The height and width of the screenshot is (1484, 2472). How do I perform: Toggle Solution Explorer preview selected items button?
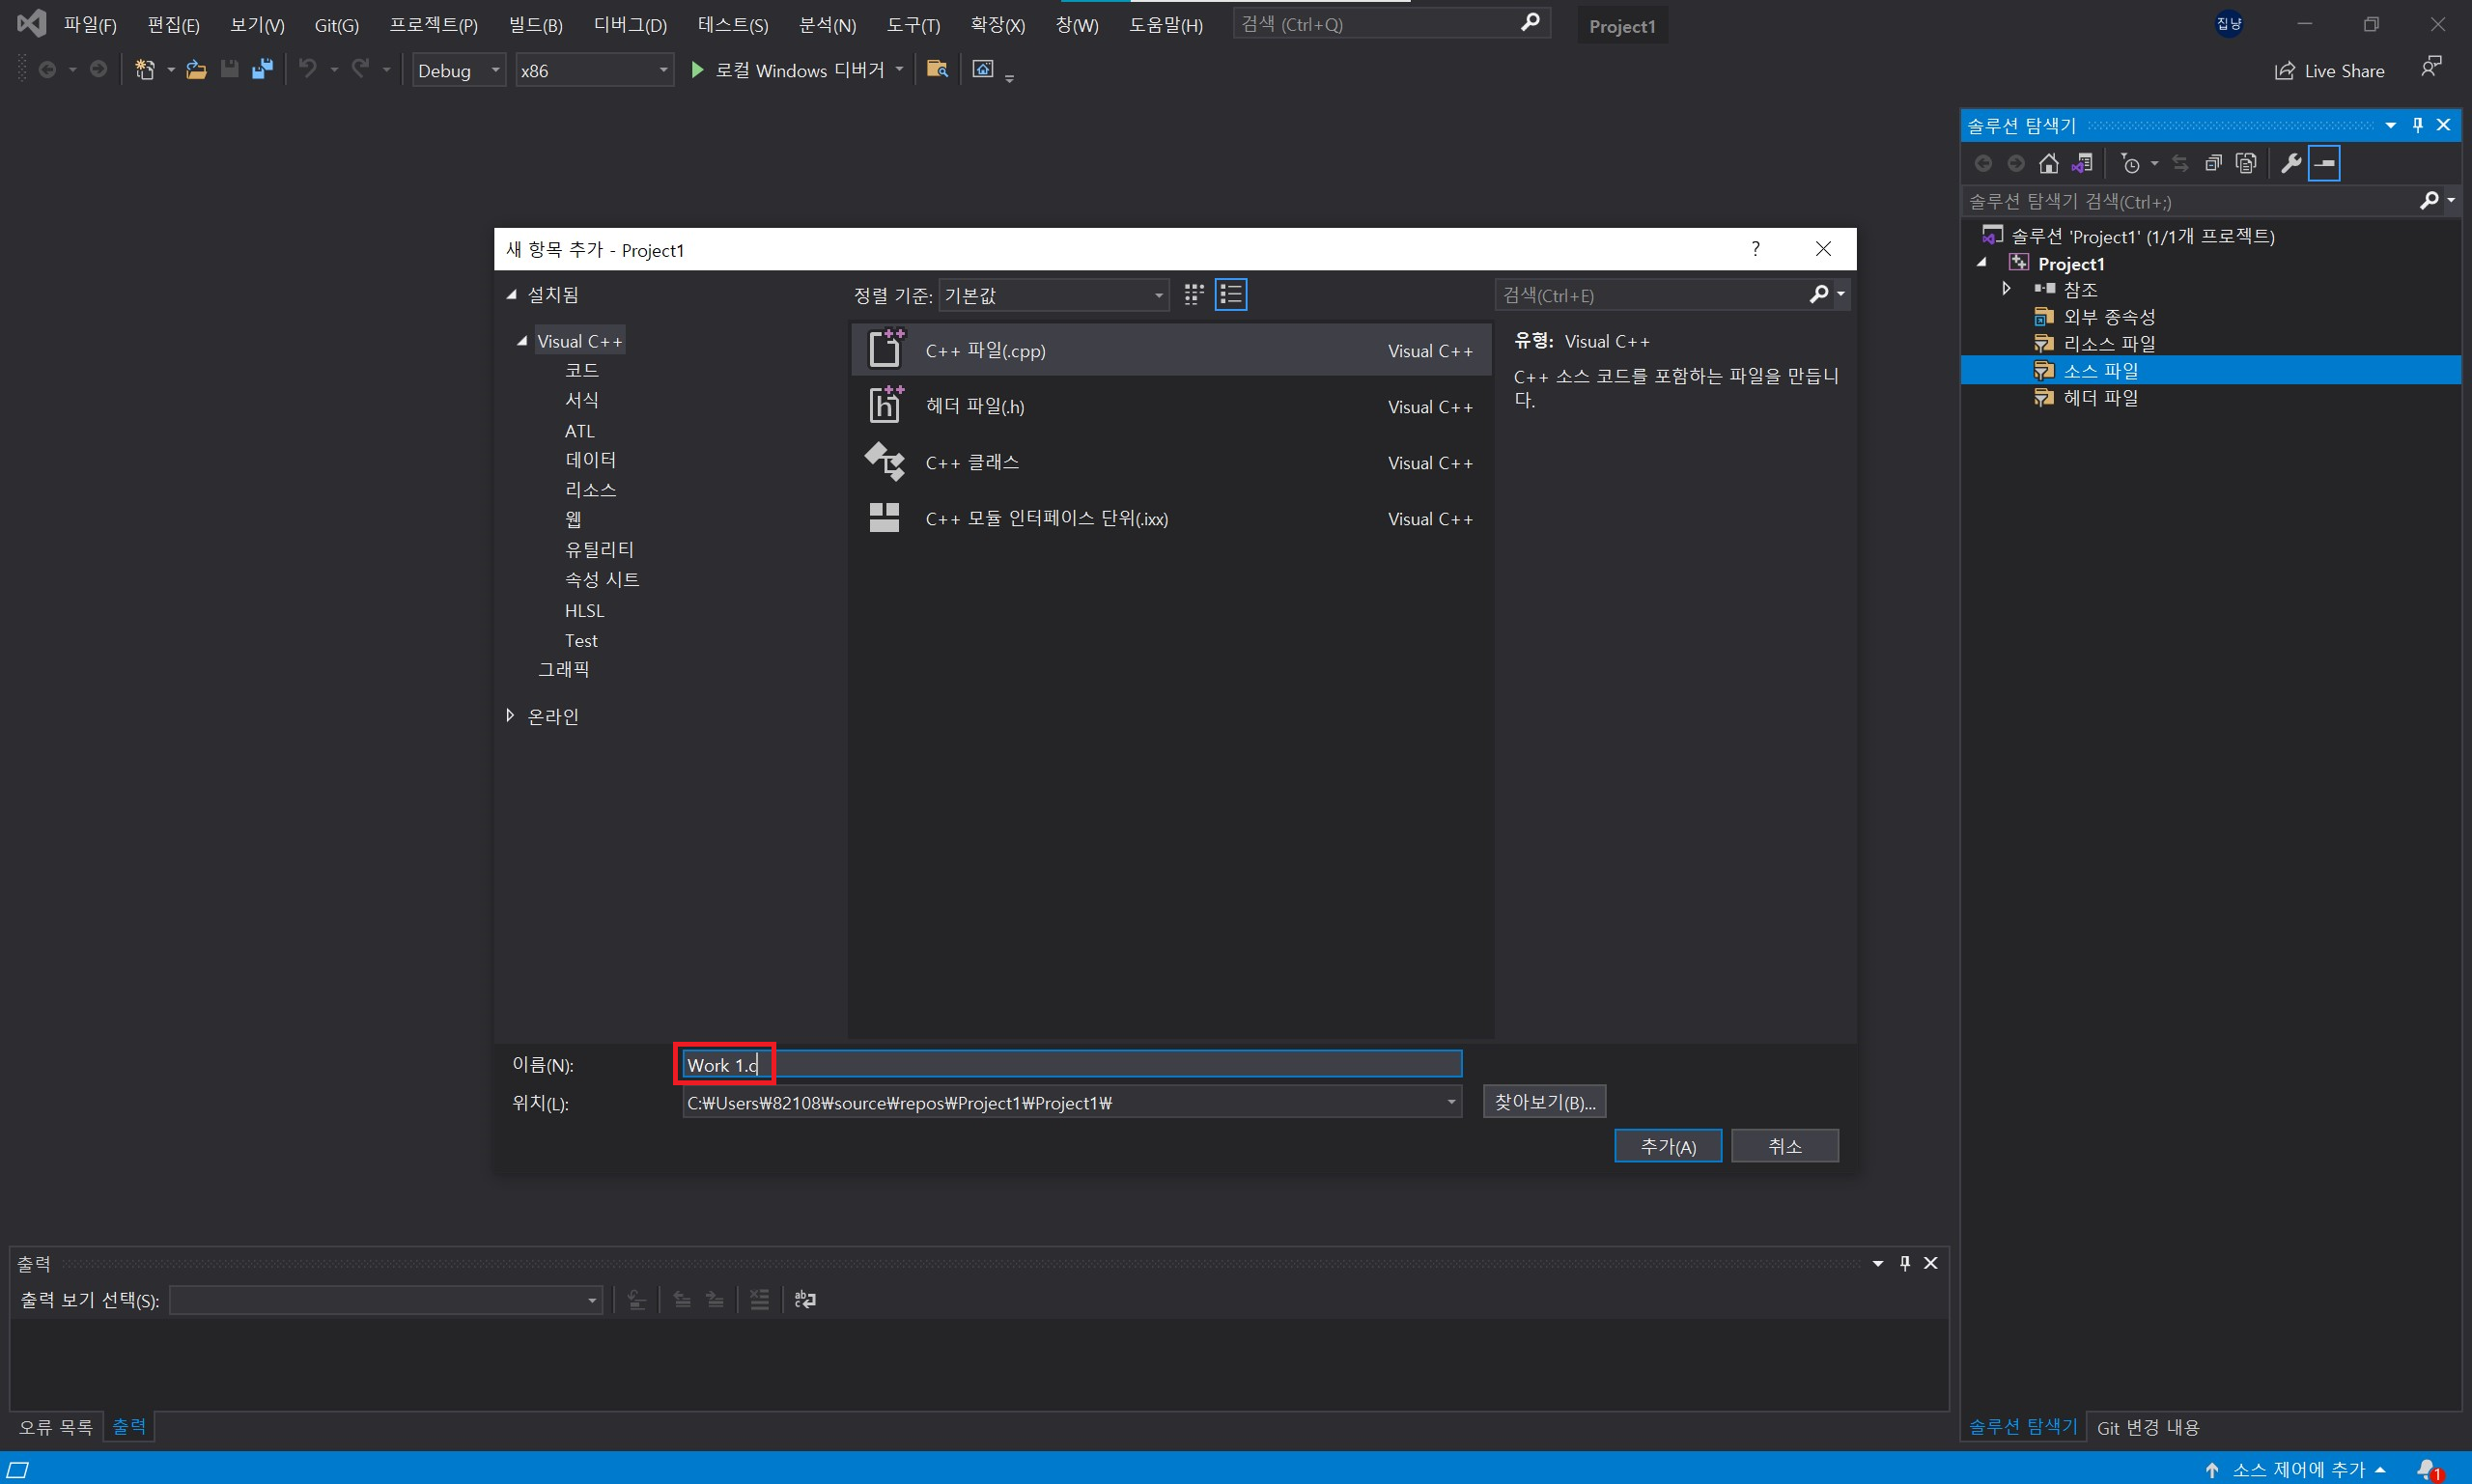point(2324,163)
